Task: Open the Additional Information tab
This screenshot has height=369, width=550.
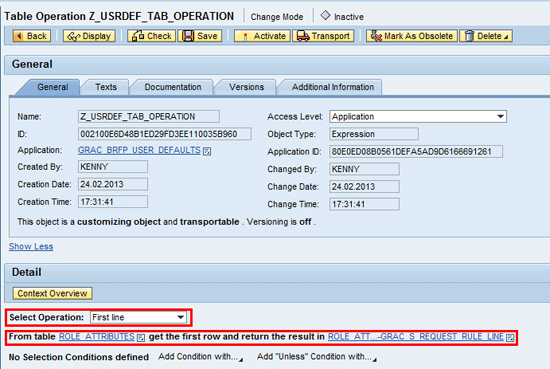Action: [333, 87]
